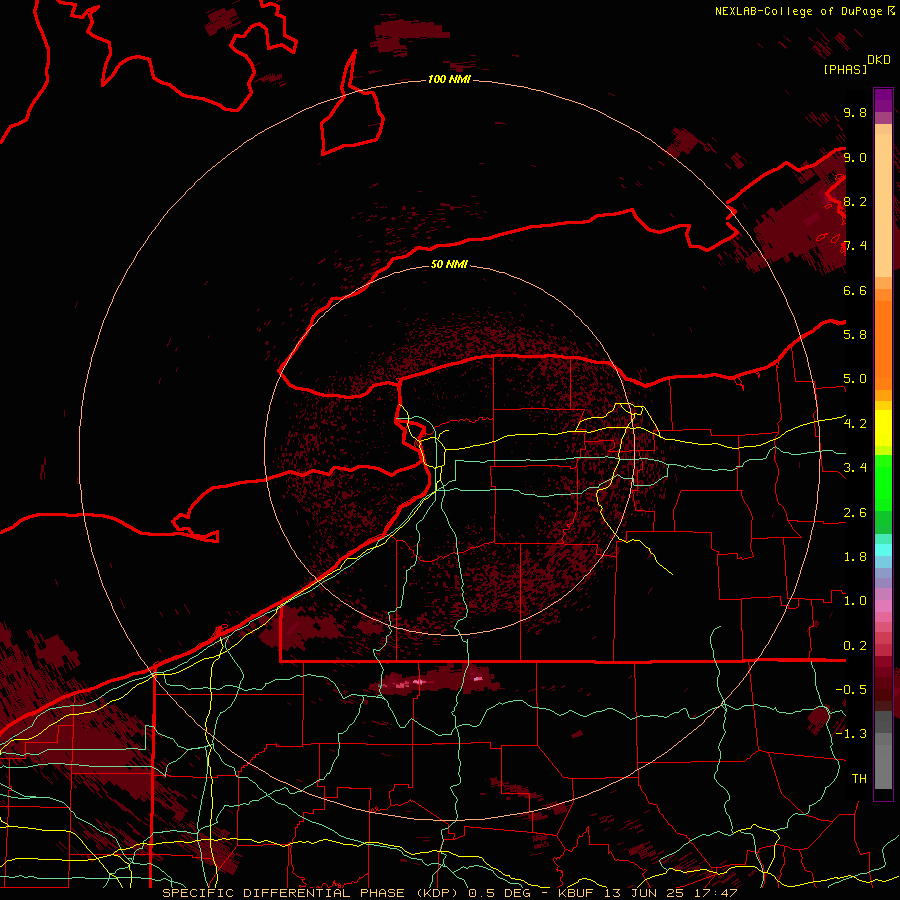Viewport: 900px width, 900px height.
Task: Select the 1.8 legend value
Action: pos(855,557)
